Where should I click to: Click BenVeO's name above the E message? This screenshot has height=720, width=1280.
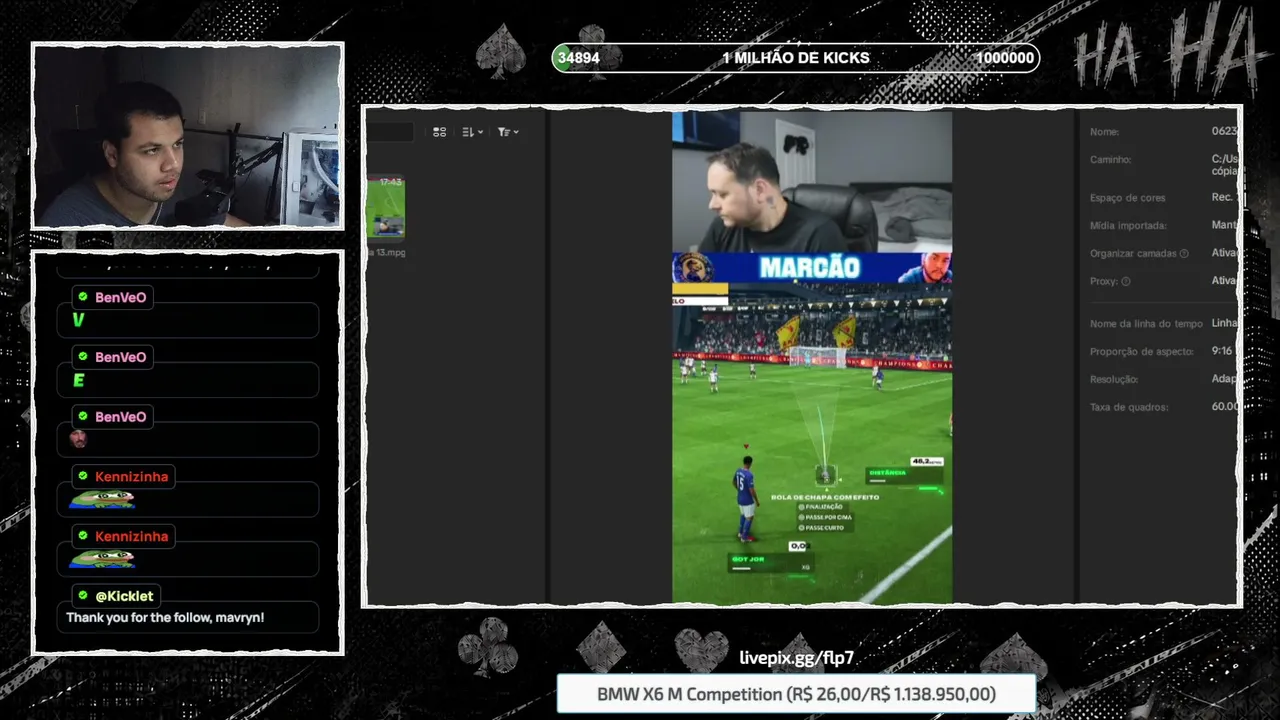point(121,357)
